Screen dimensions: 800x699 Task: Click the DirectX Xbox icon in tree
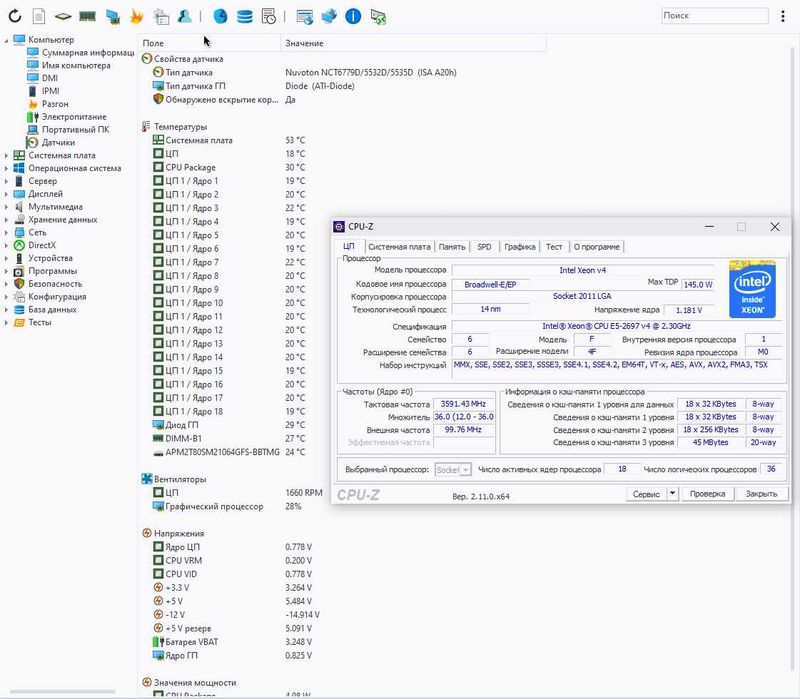click(x=19, y=245)
